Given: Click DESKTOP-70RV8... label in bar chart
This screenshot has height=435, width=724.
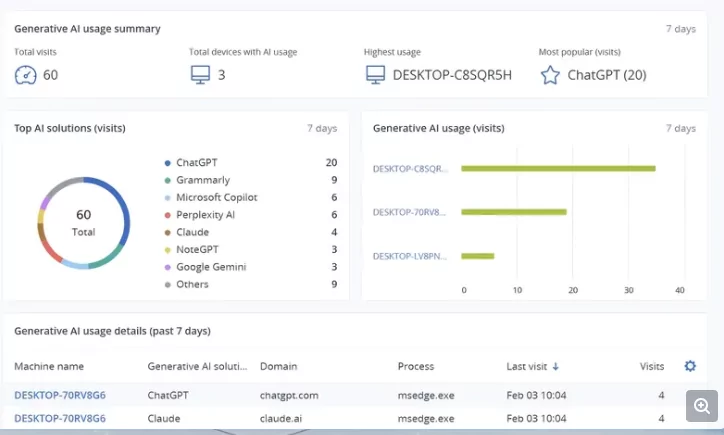Looking at the screenshot, I should coord(410,212).
